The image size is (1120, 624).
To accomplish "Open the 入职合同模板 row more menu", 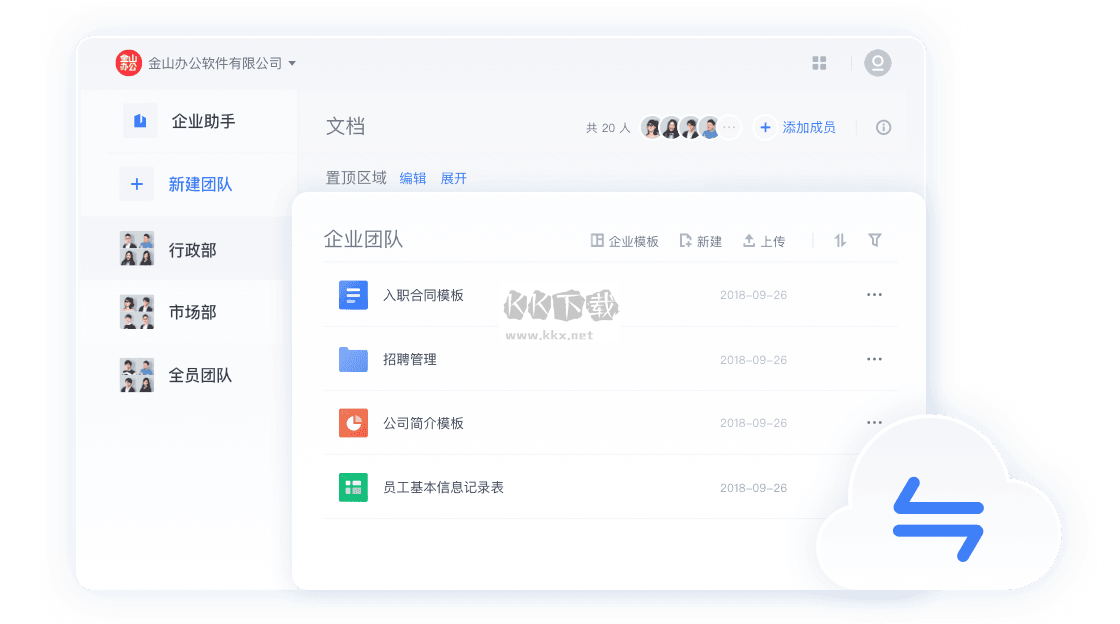I will click(x=875, y=294).
